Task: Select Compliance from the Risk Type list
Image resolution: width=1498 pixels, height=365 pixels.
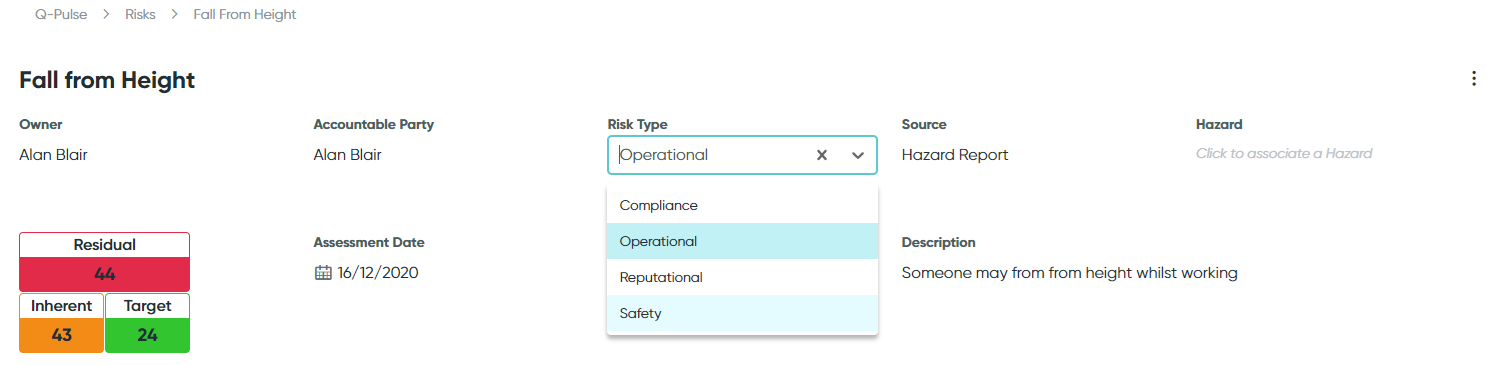Action: tap(742, 205)
